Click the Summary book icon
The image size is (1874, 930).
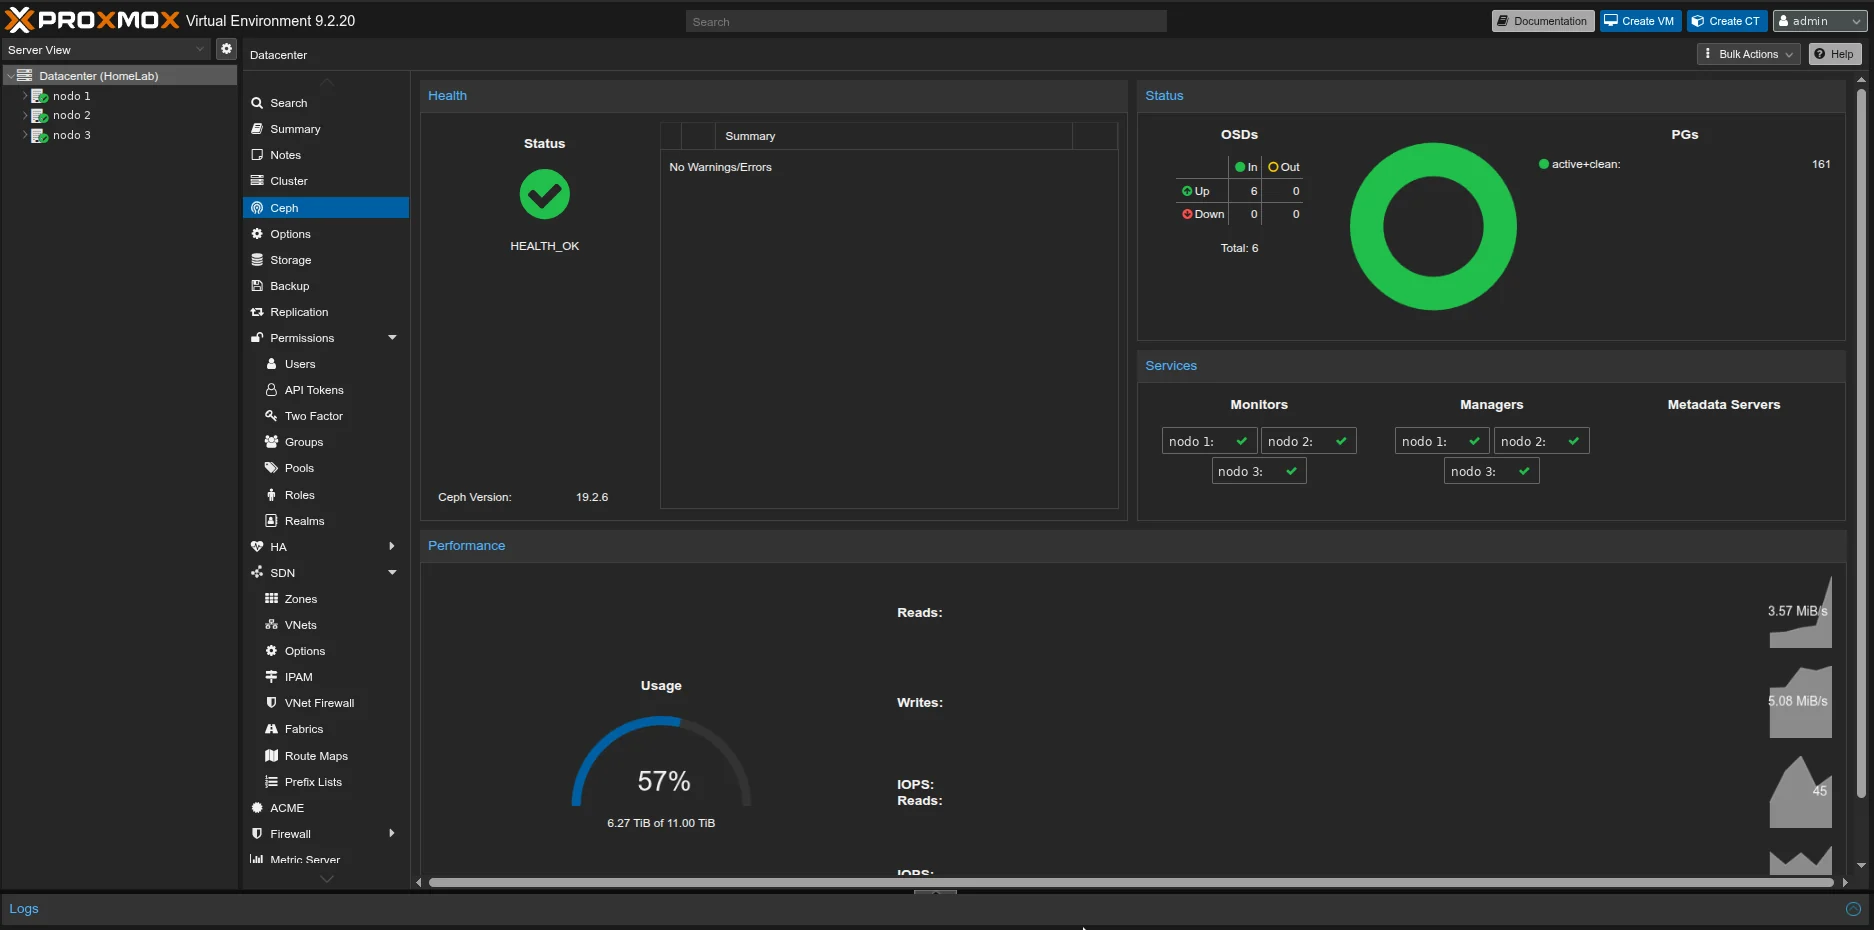[x=257, y=129]
